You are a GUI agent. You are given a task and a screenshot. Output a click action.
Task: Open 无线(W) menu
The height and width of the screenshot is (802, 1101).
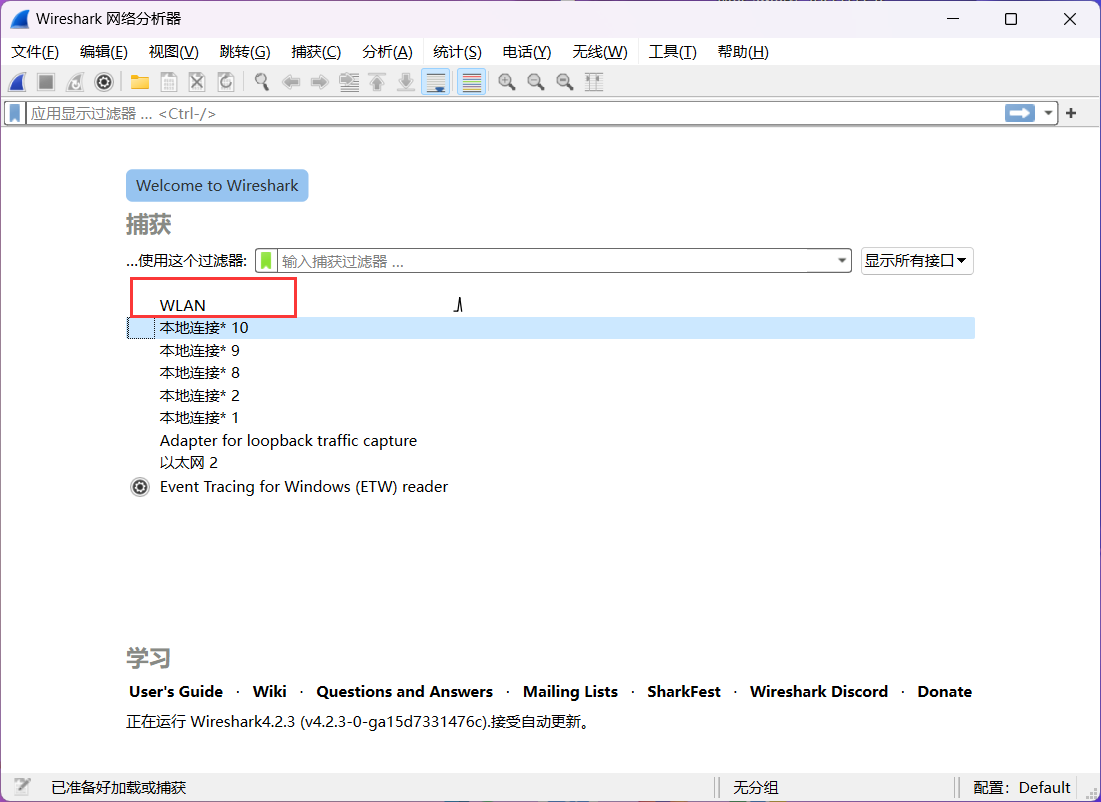point(600,52)
